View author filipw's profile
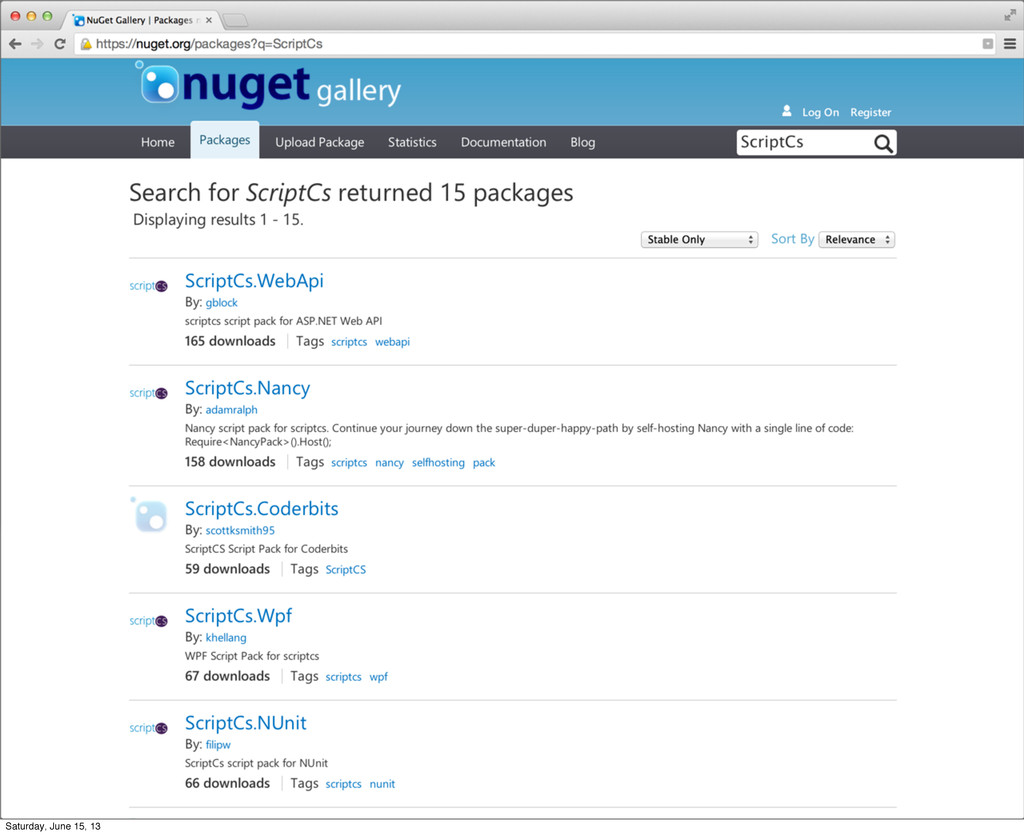The height and width of the screenshot is (835, 1024). pyautogui.click(x=218, y=744)
